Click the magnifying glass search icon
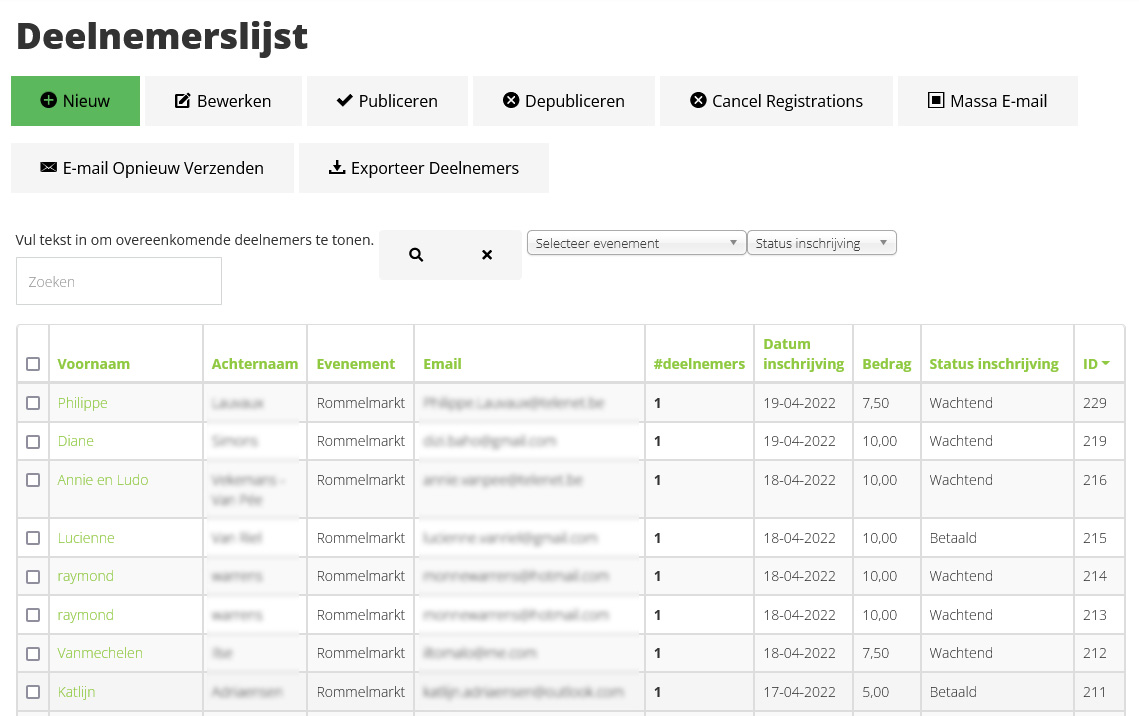Screen dimensions: 1139x716 416,255
